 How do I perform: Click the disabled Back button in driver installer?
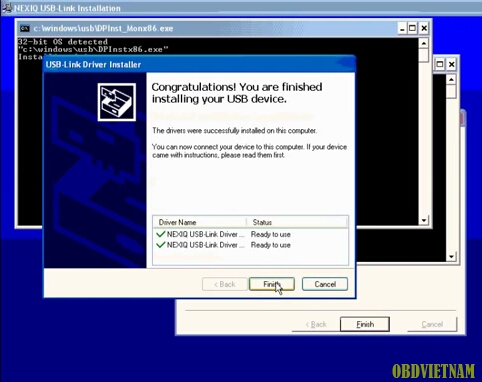(225, 284)
